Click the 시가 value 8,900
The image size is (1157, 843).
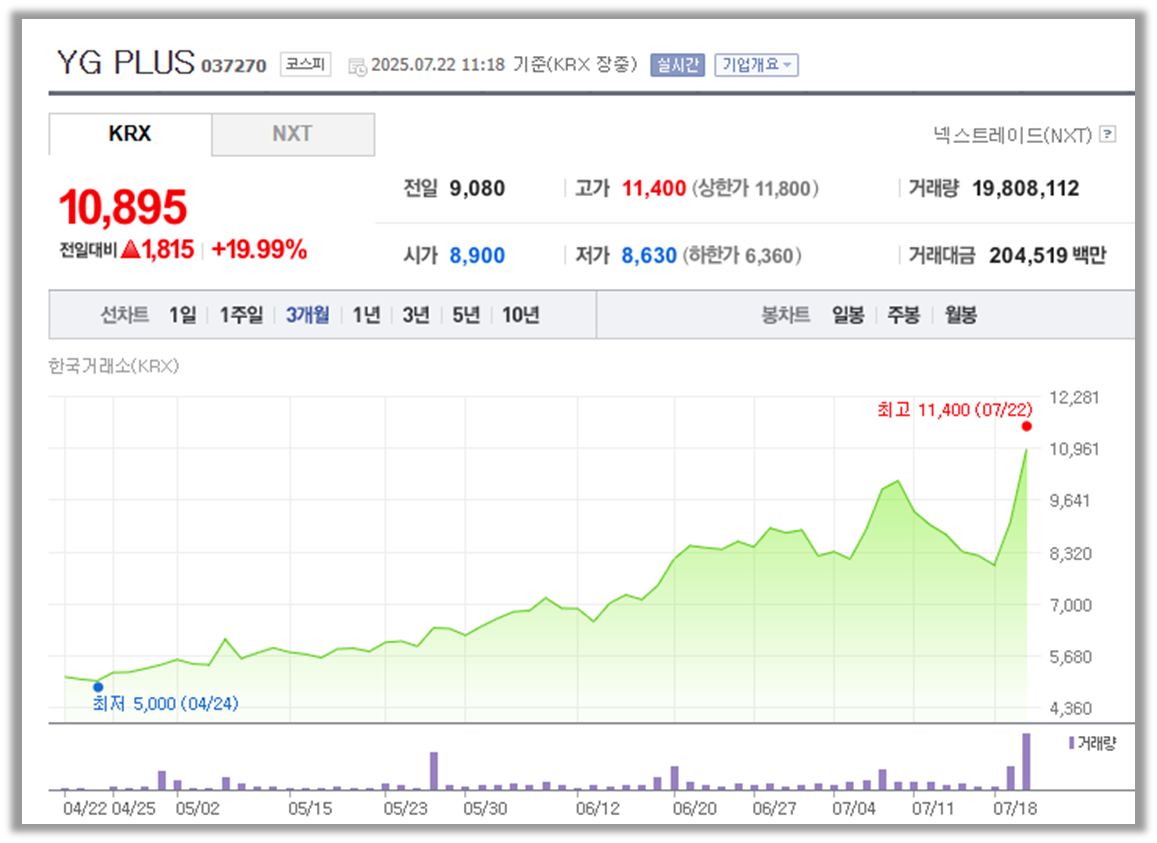(477, 255)
